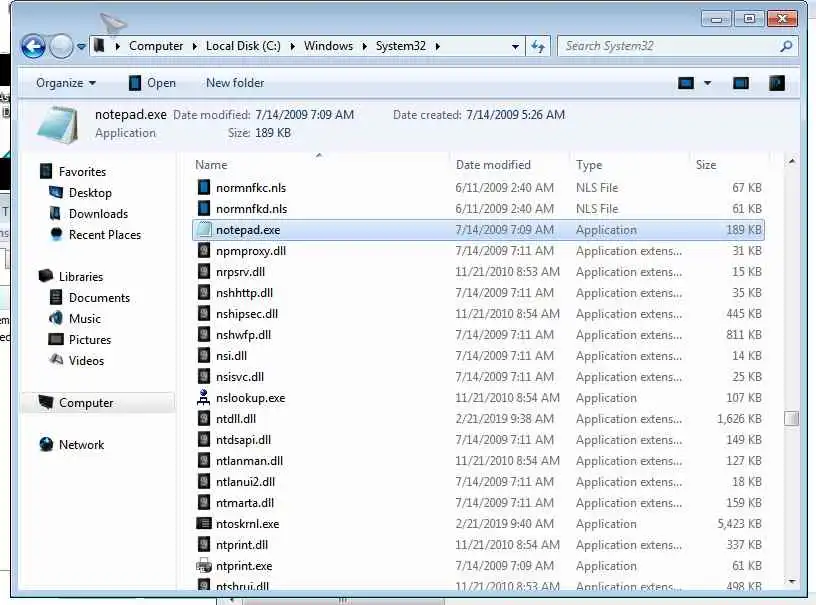Open the recent pages dropdown arrow
This screenshot has width=816, height=605.
[81, 47]
